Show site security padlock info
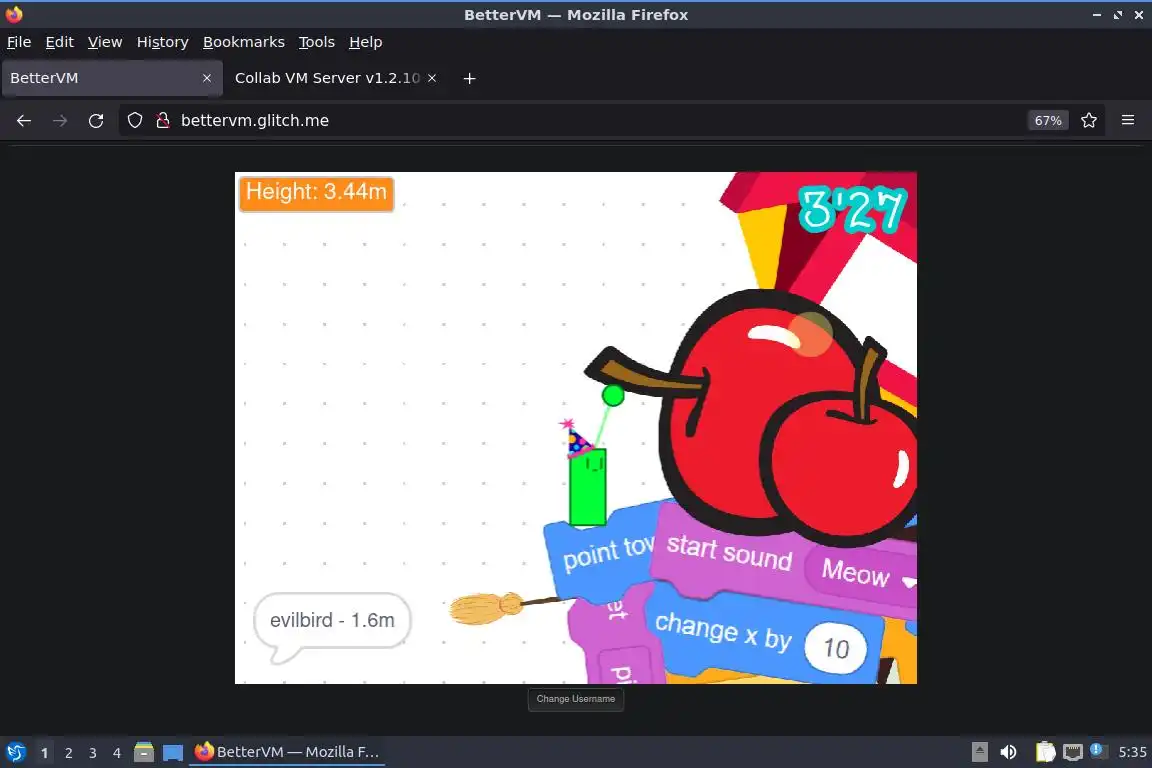The image size is (1152, 768). 163,121
